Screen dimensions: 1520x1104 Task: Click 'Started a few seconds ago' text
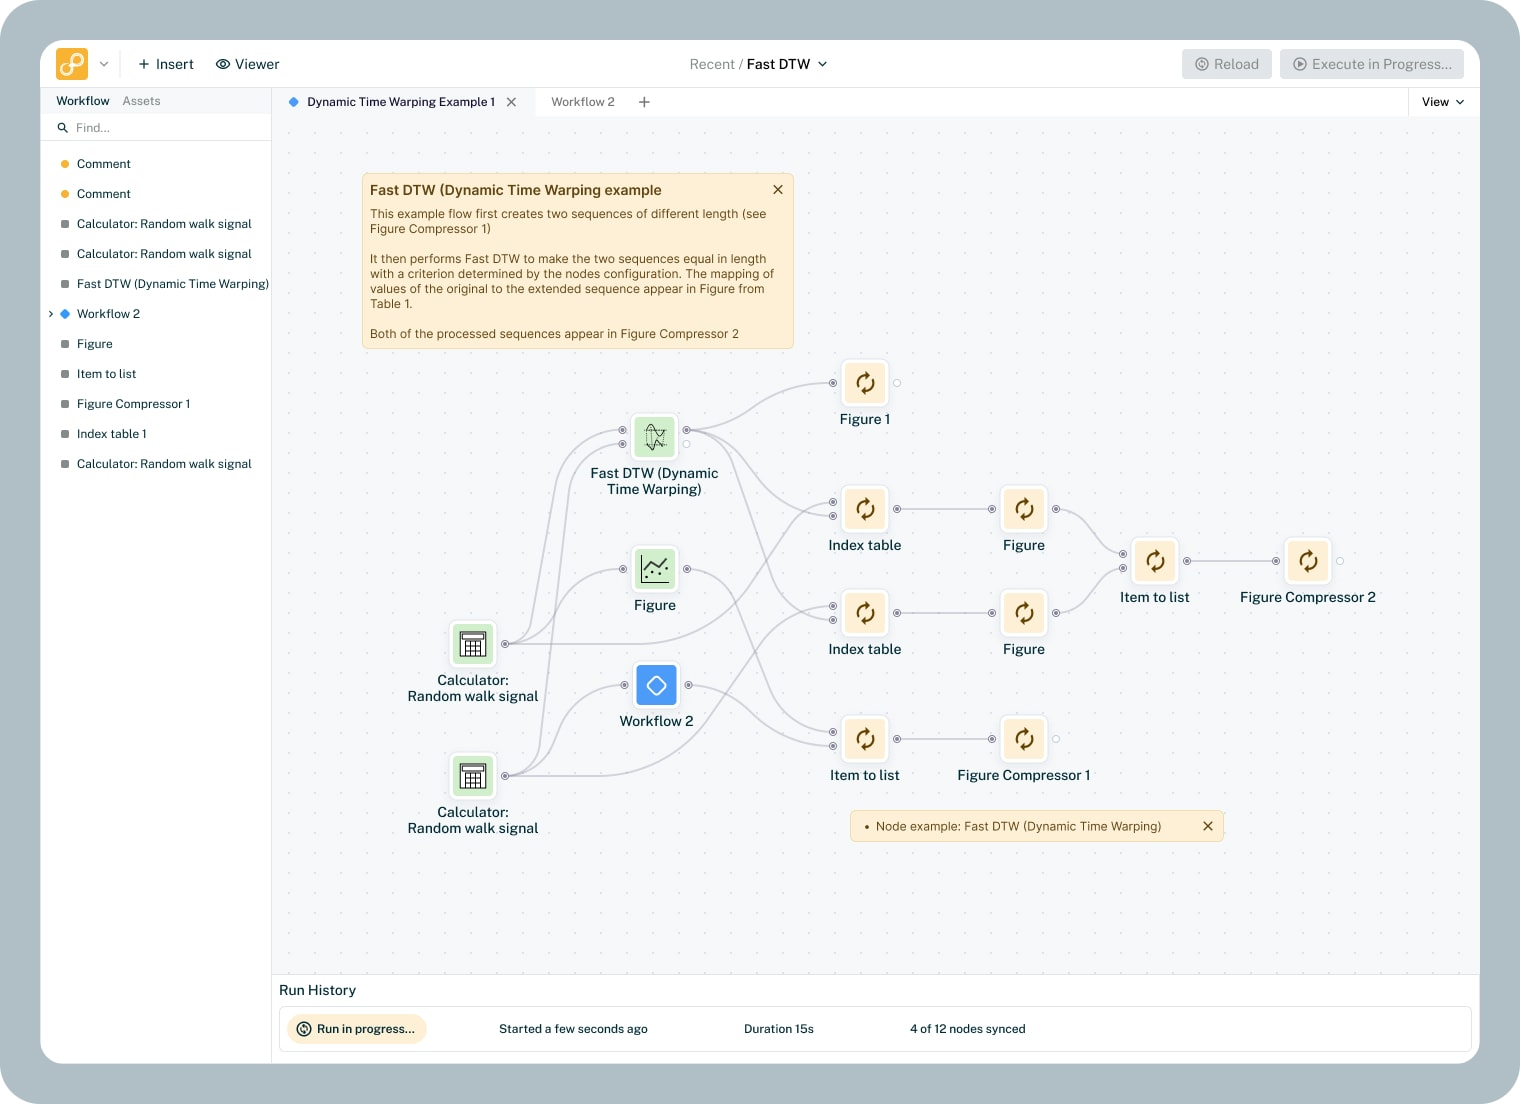click(x=573, y=1029)
